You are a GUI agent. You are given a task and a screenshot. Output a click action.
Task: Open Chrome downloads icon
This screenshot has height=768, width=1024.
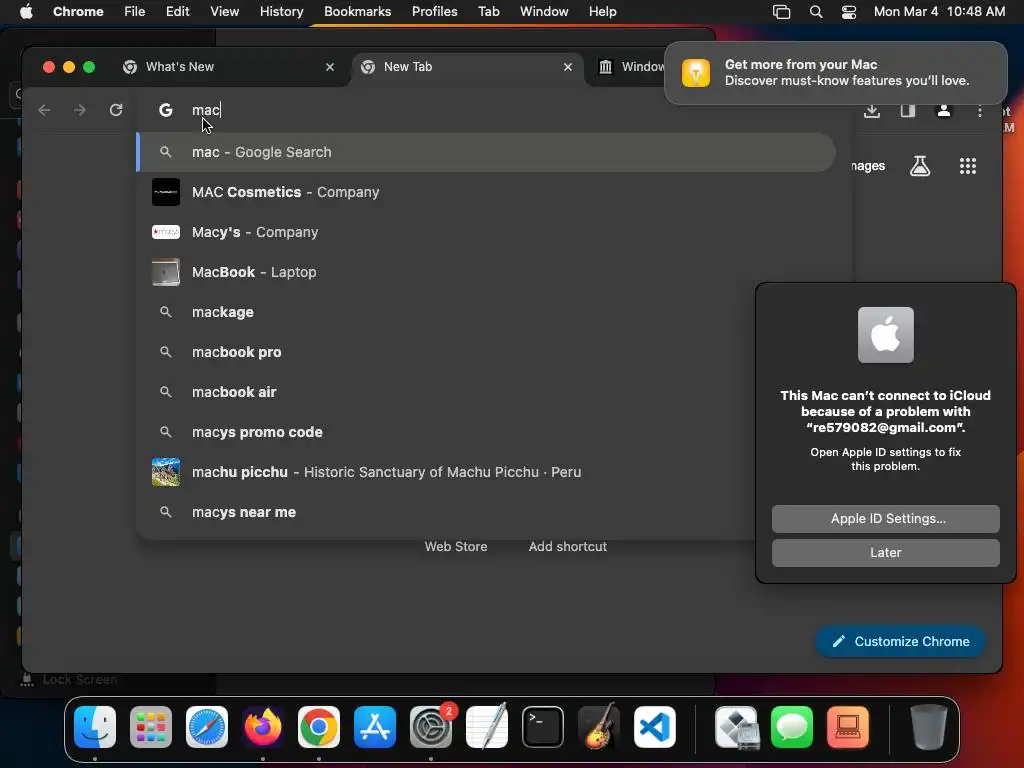pyautogui.click(x=872, y=111)
